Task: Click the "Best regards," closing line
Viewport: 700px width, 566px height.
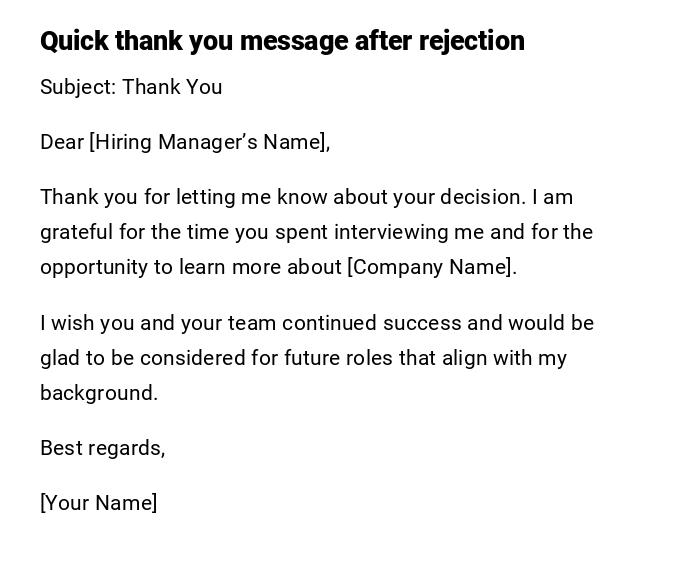Action: (x=102, y=448)
